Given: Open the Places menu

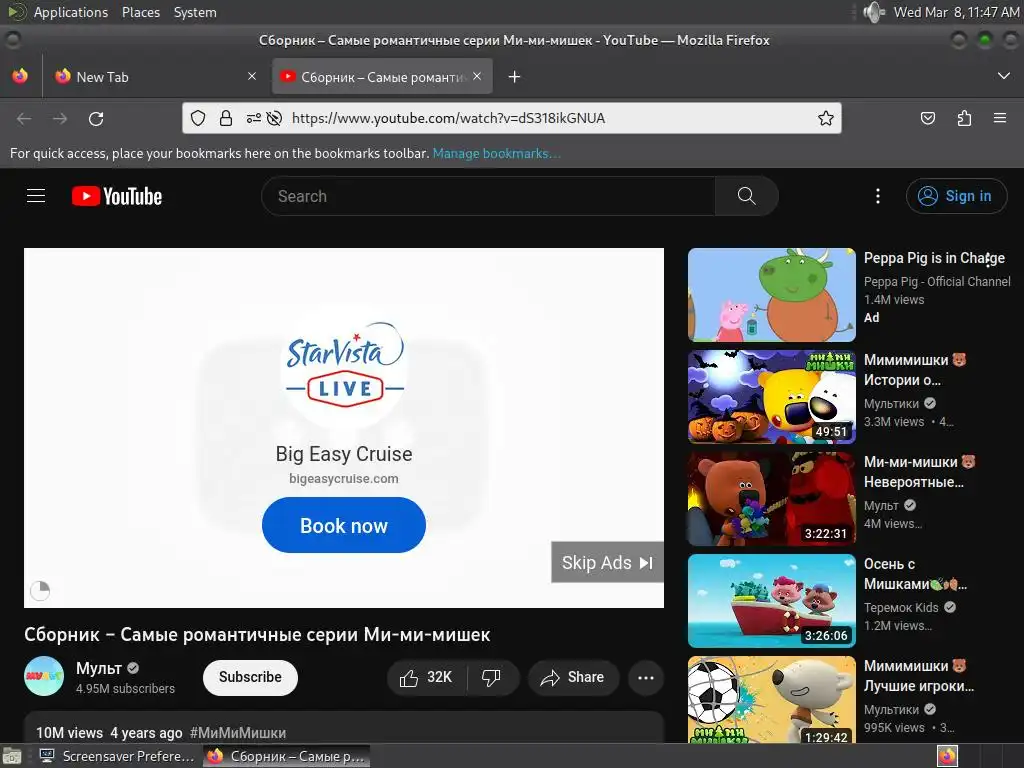Looking at the screenshot, I should click(140, 12).
